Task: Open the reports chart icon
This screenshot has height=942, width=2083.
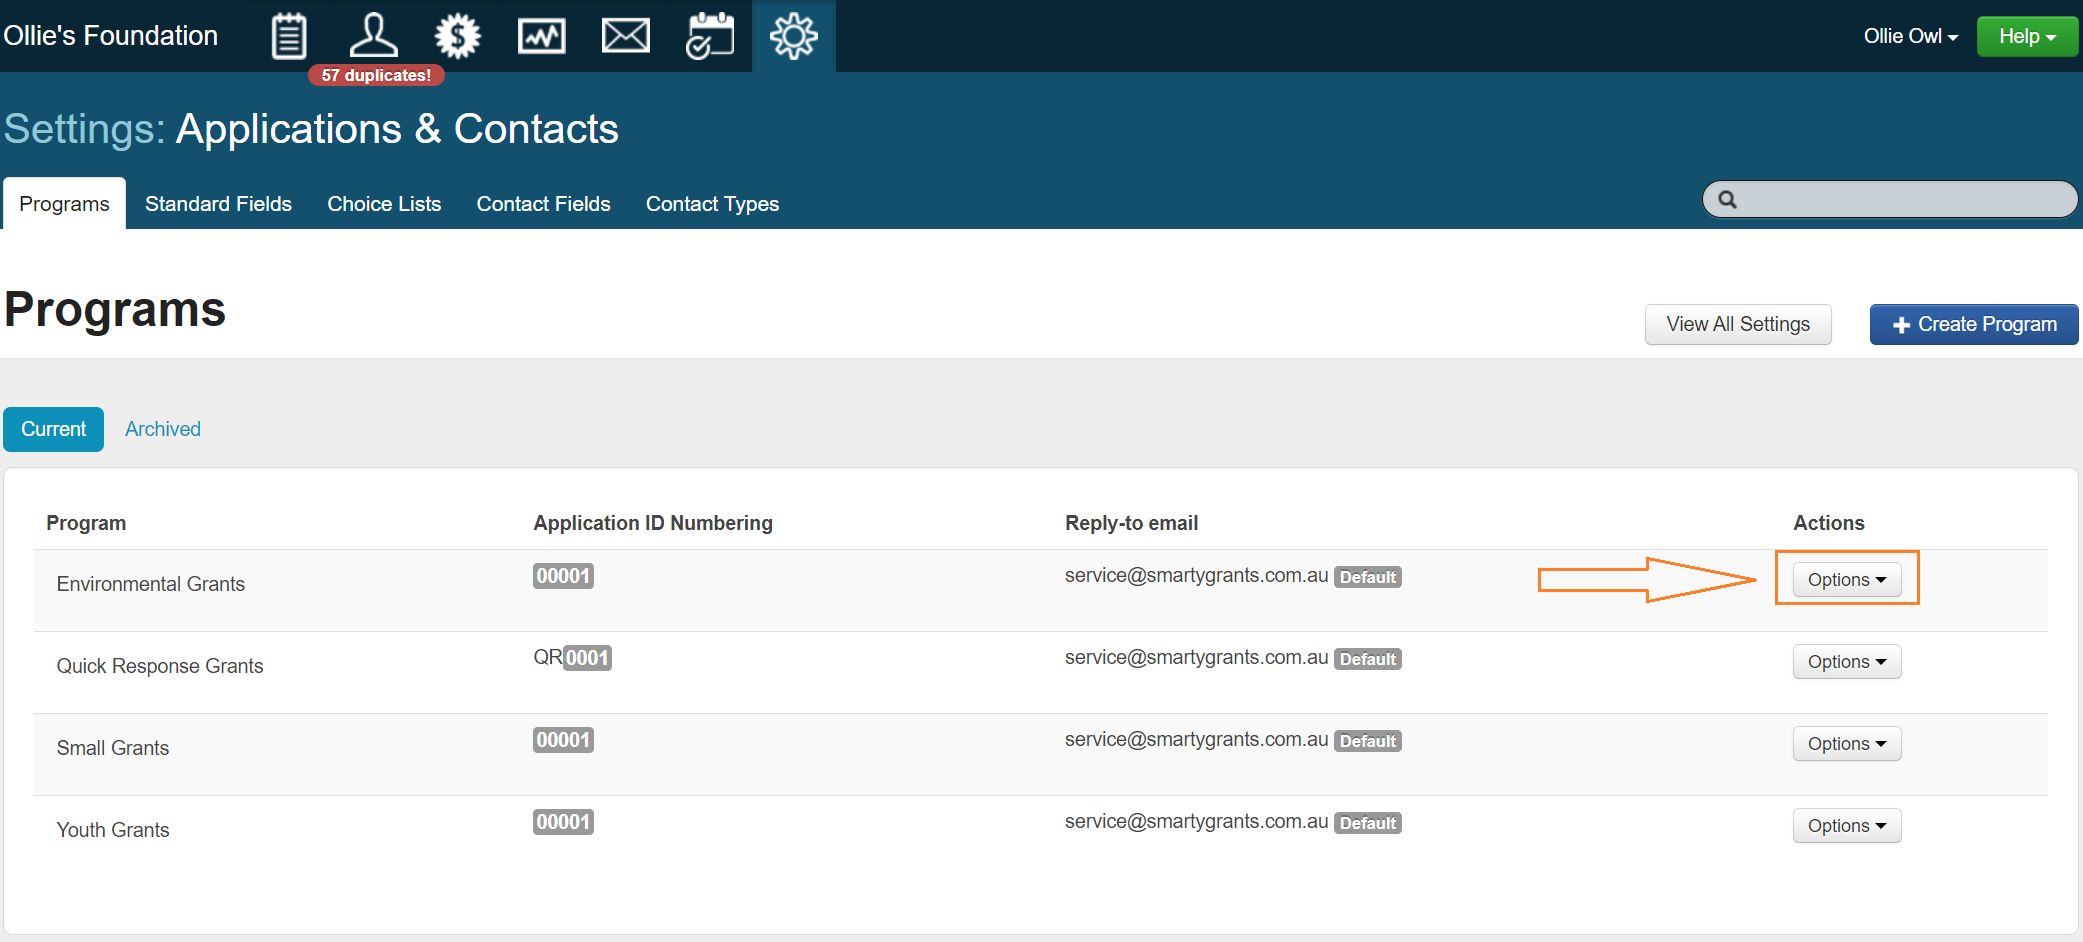Action: 541,37
